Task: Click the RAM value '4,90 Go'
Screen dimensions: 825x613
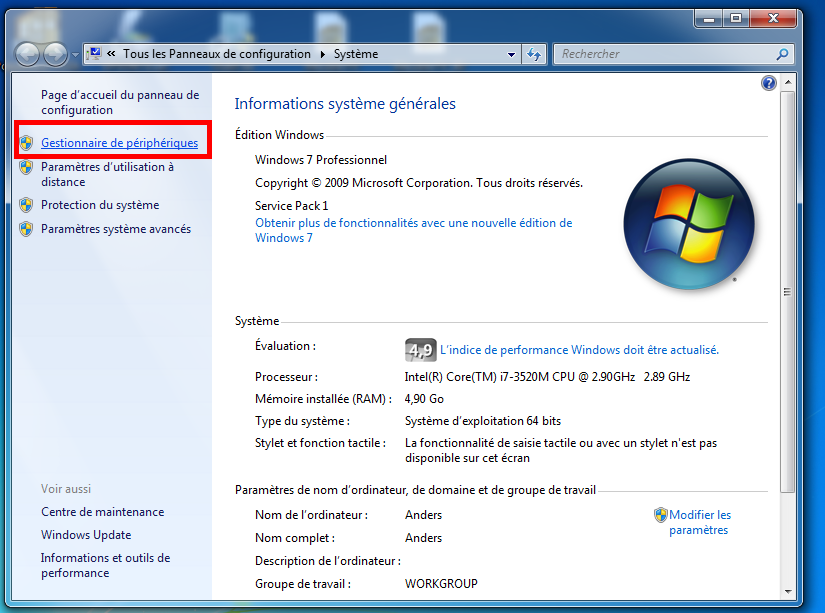Action: [424, 399]
